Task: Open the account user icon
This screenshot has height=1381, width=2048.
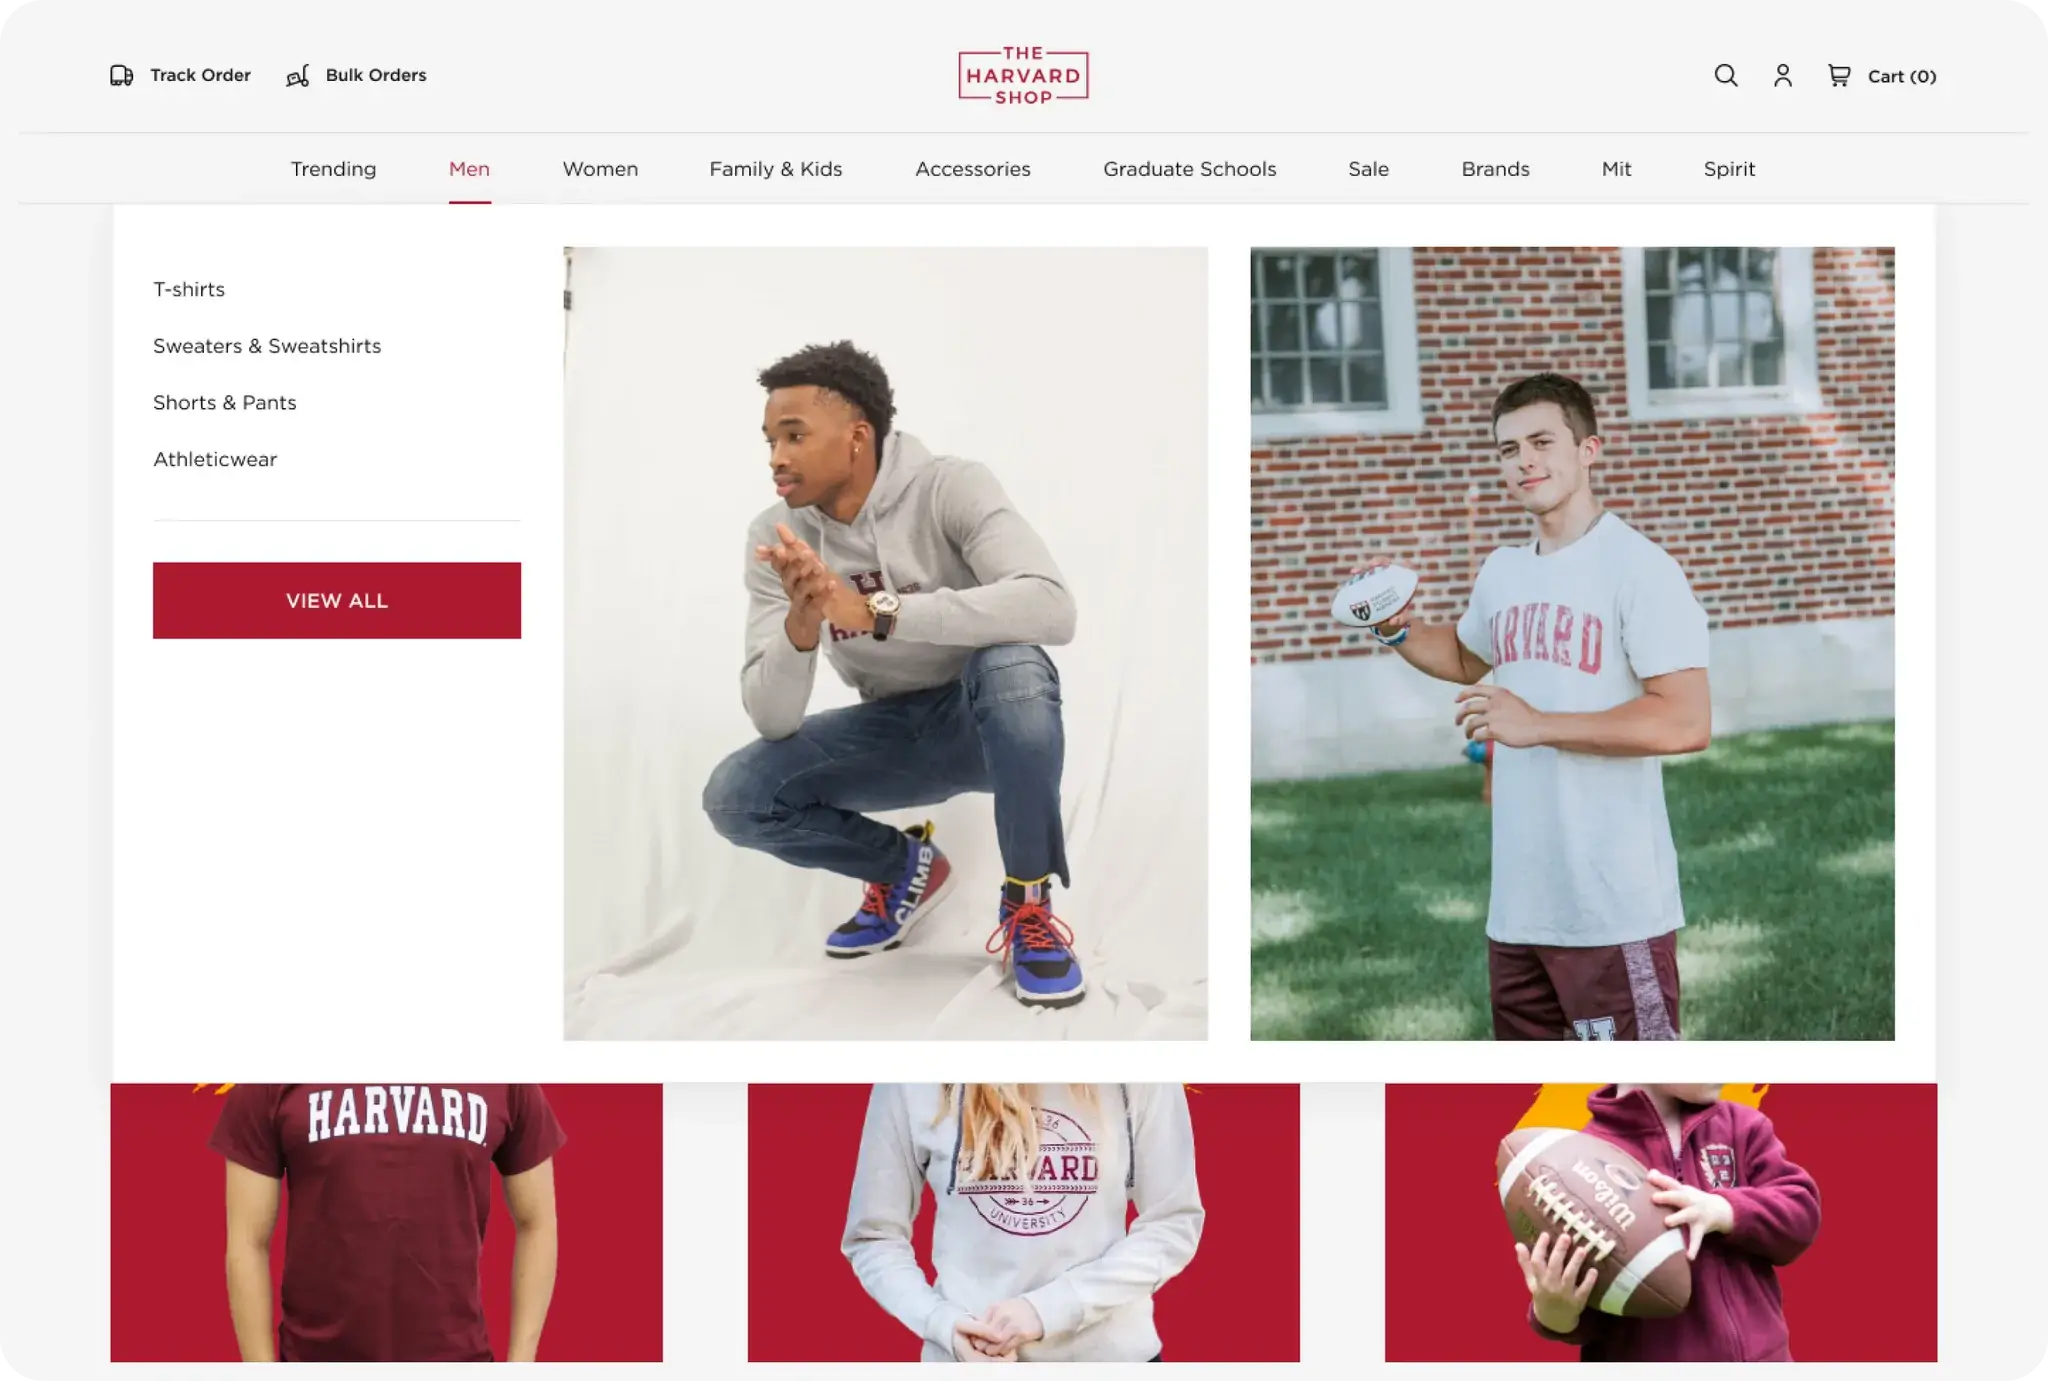Action: click(x=1782, y=76)
